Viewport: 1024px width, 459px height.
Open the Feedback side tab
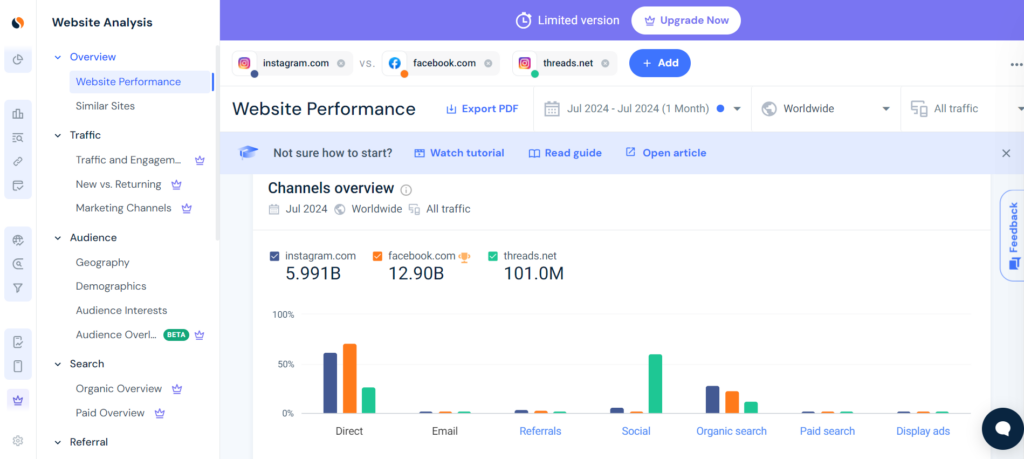1012,236
